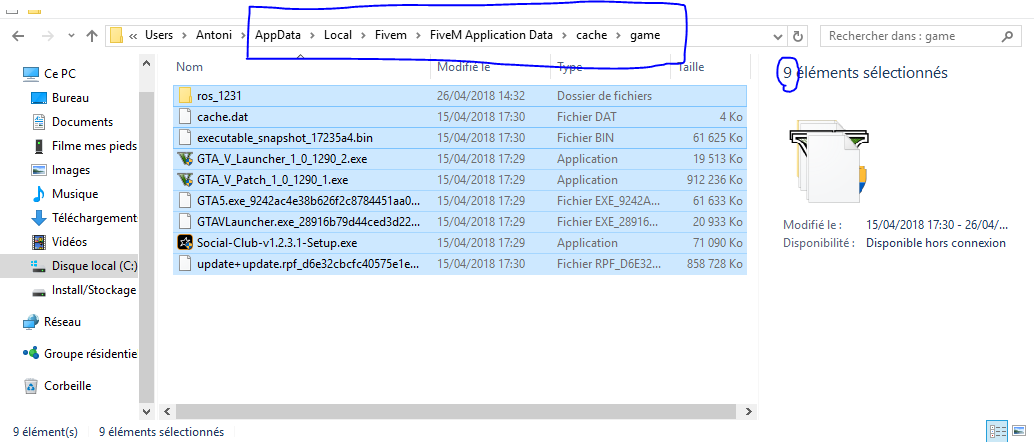Go up one folder level arrow
The height and width of the screenshot is (442, 1034).
[x=92, y=36]
